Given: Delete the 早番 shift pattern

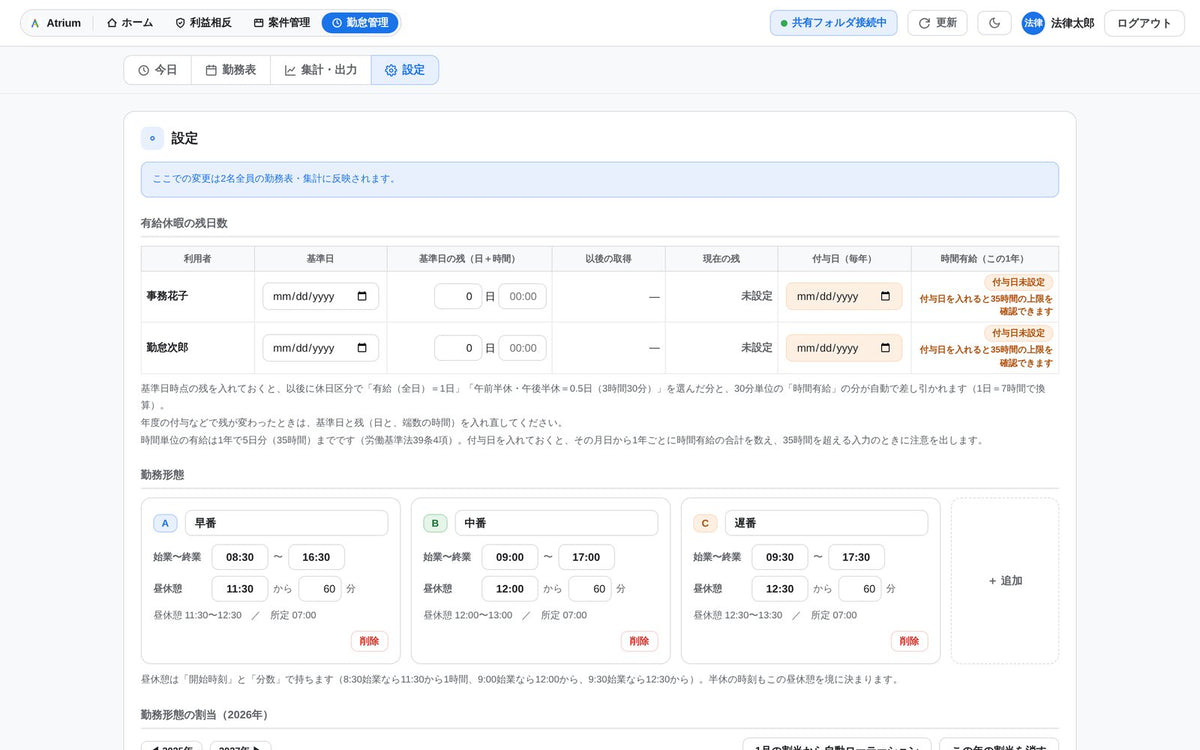Looking at the screenshot, I should point(369,641).
